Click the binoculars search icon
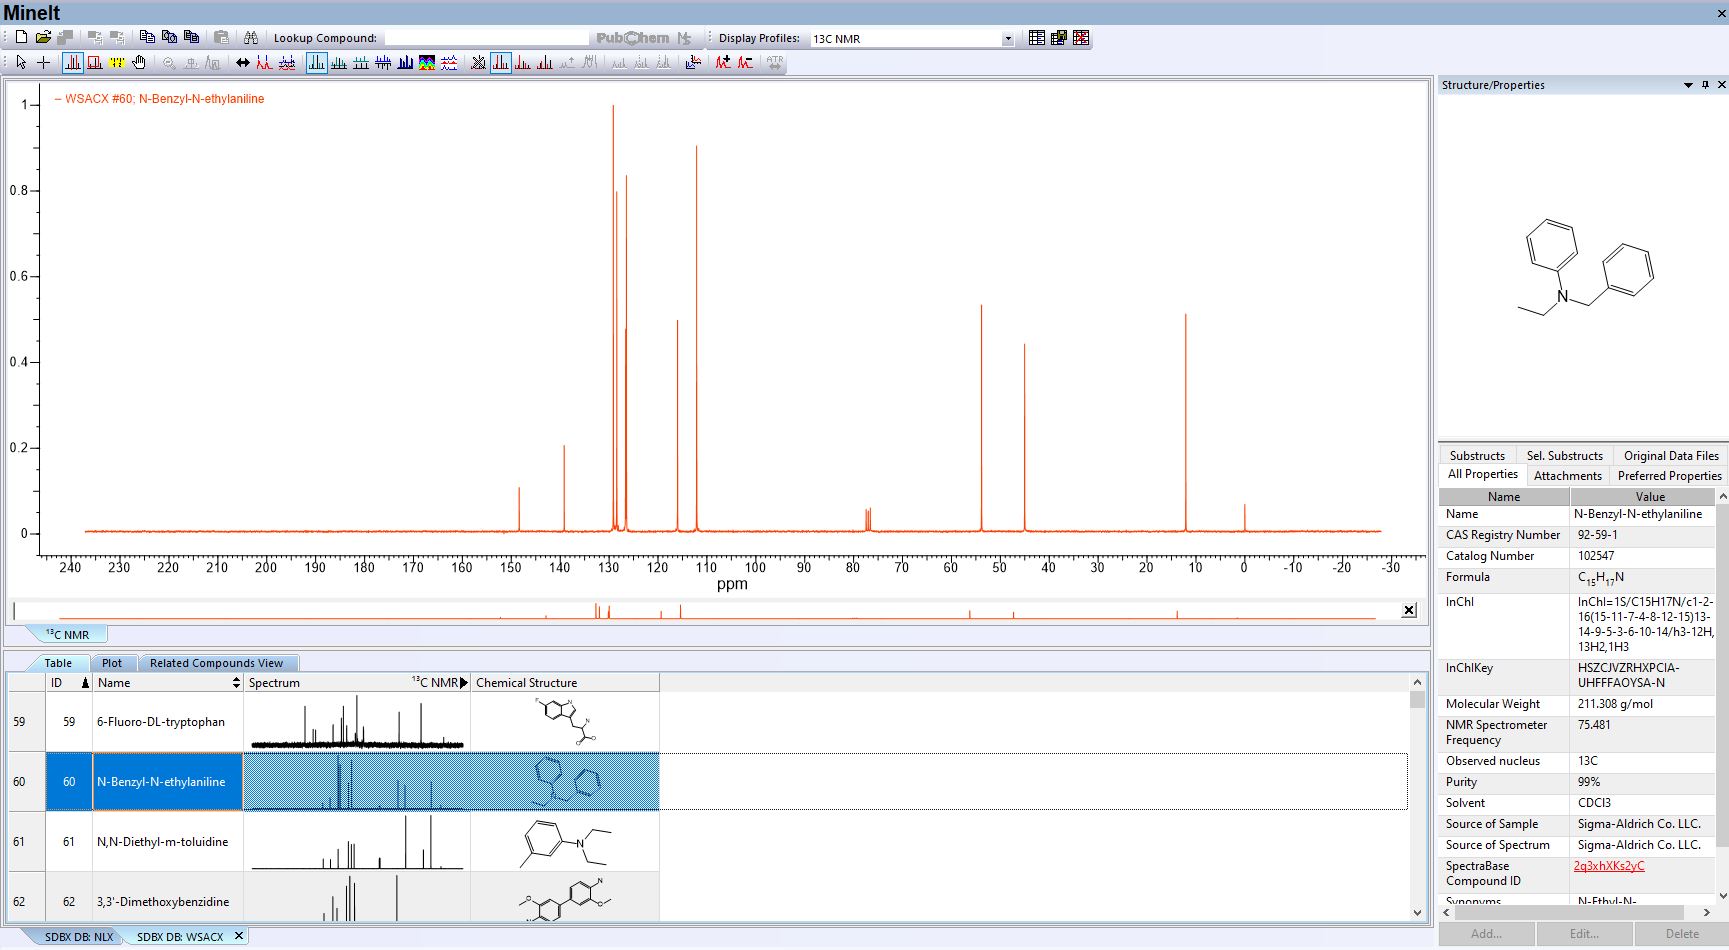1729x950 pixels. coord(251,38)
